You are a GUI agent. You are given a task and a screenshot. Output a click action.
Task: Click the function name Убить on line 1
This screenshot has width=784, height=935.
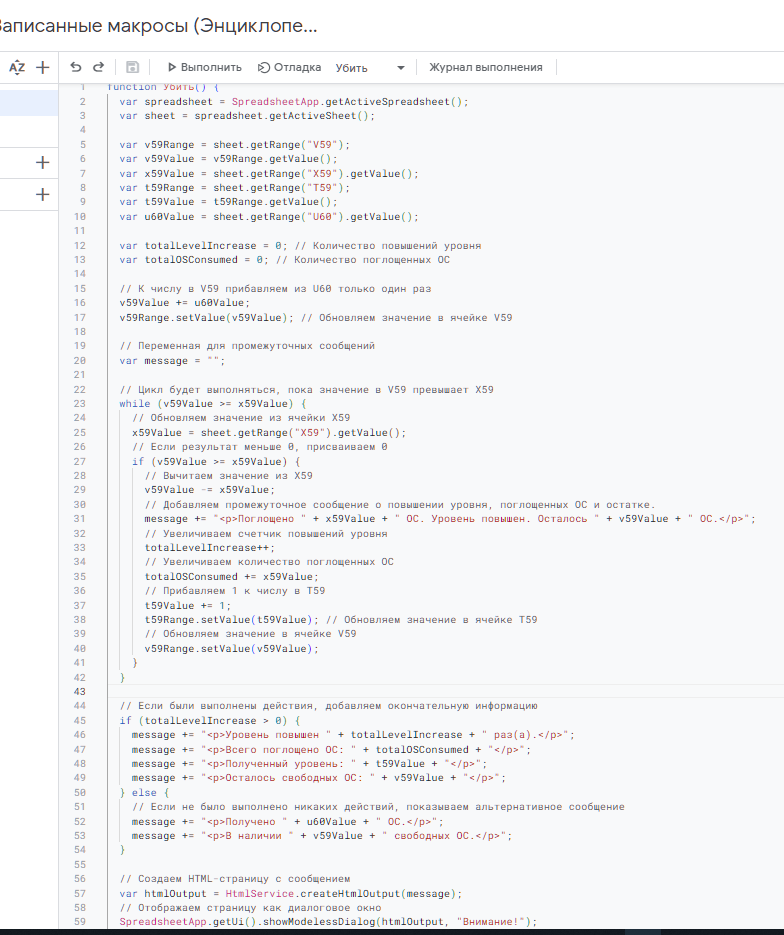[x=180, y=87]
